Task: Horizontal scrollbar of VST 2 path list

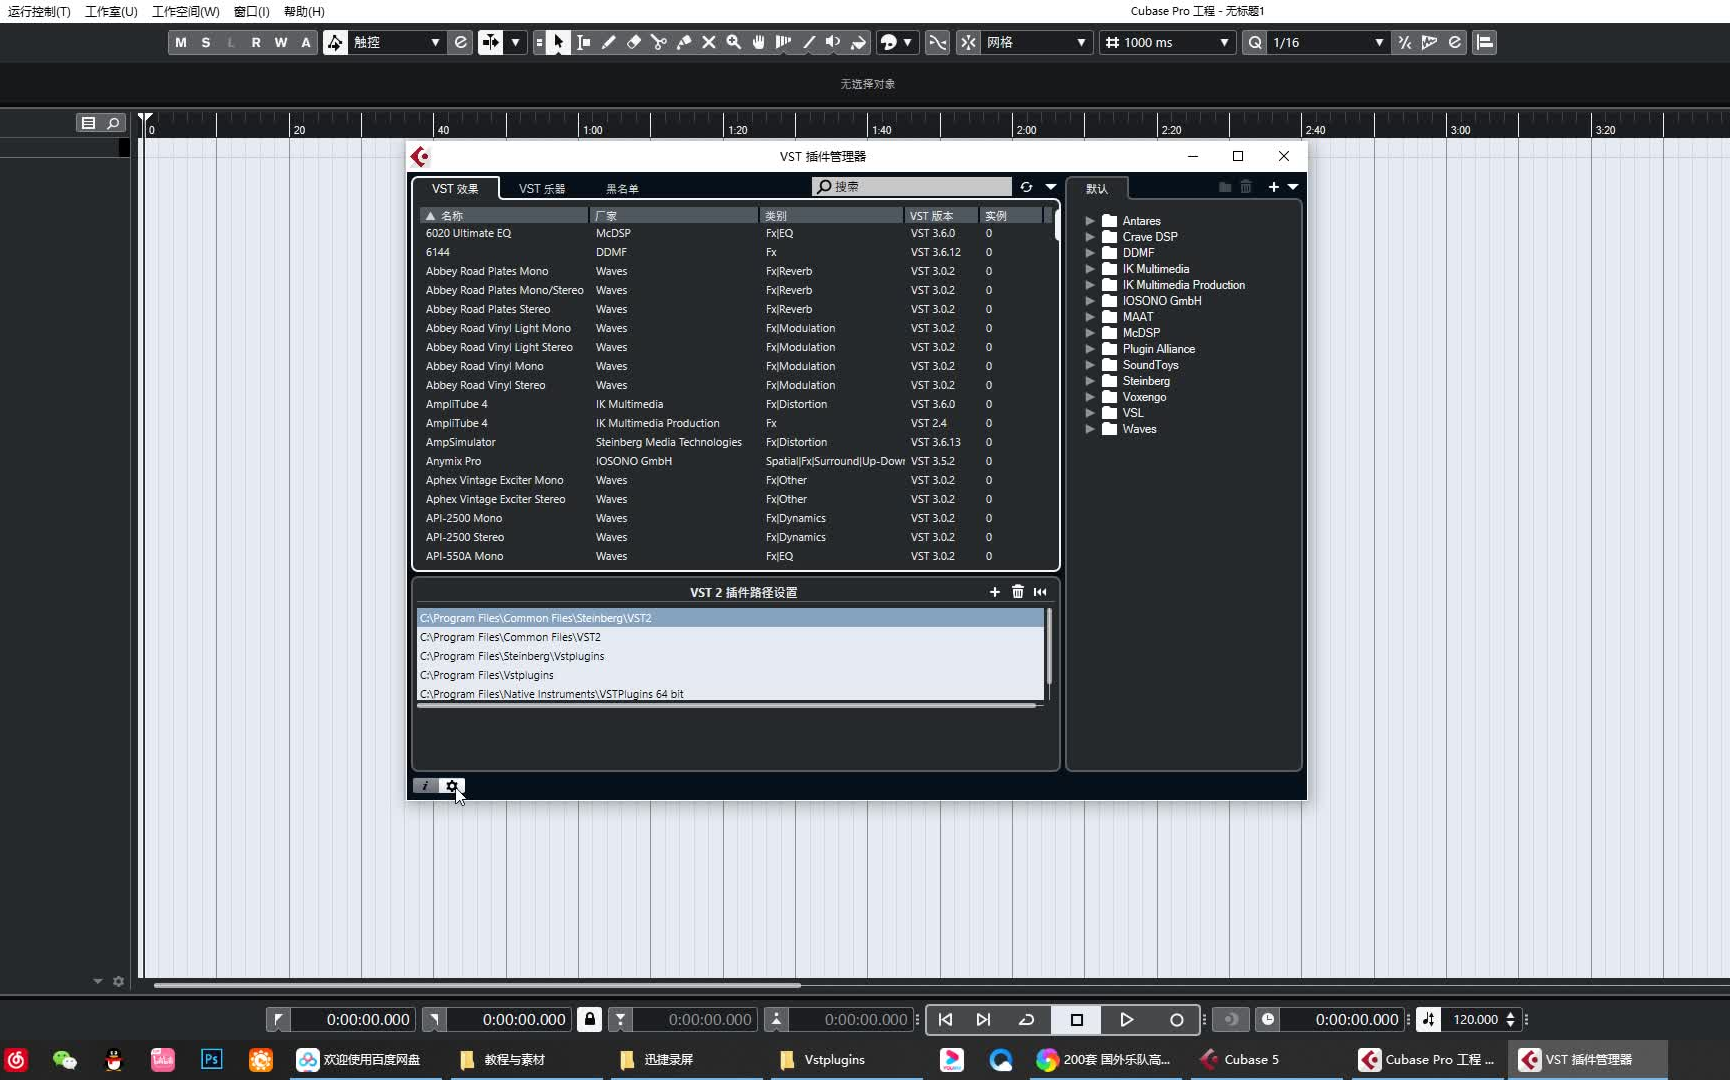Action: pyautogui.click(x=727, y=706)
